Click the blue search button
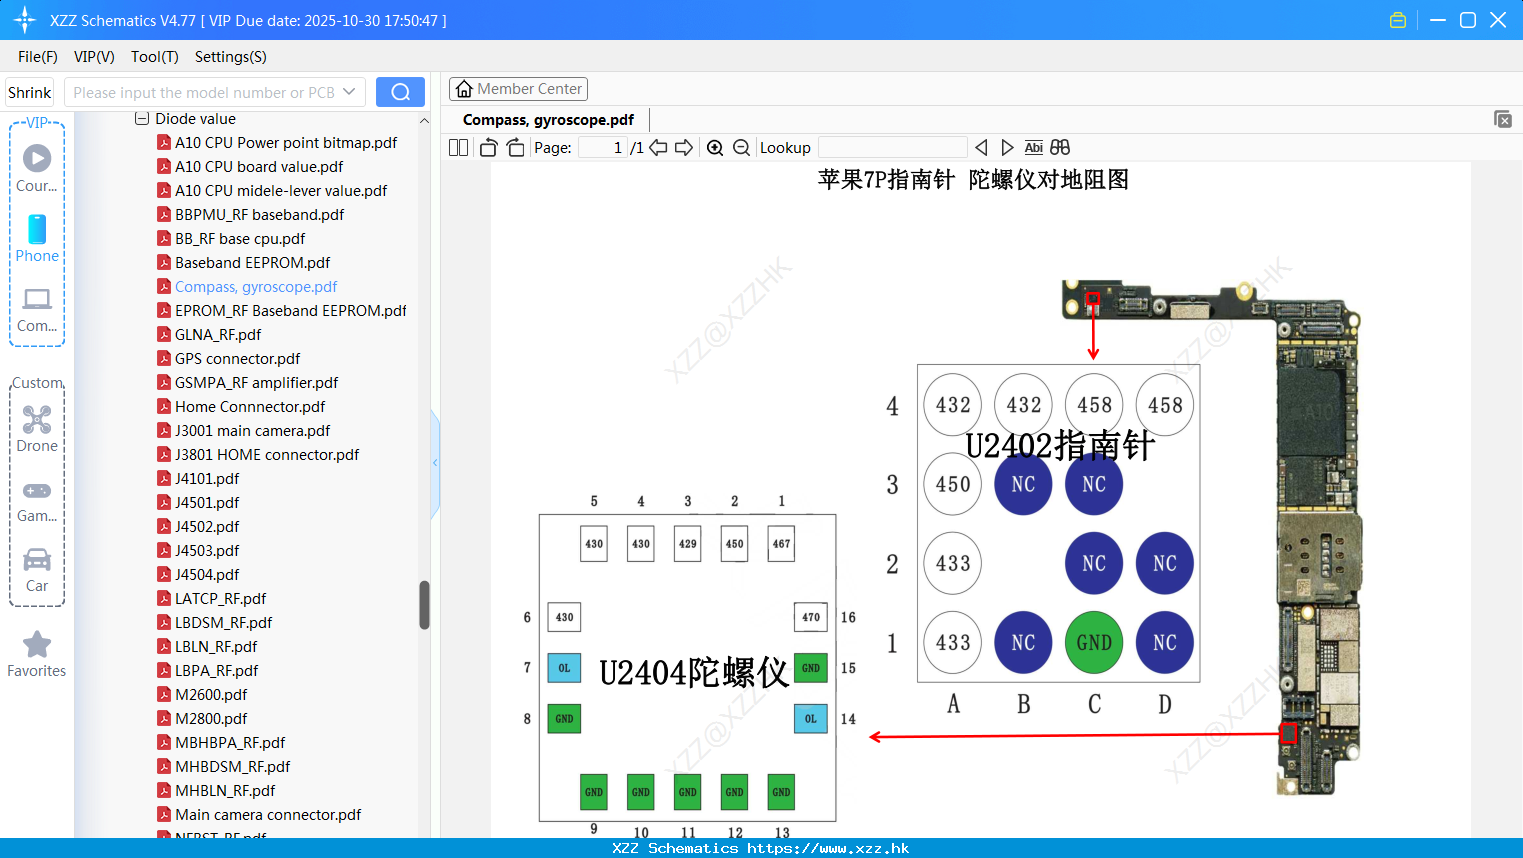The width and height of the screenshot is (1523, 858). (400, 92)
